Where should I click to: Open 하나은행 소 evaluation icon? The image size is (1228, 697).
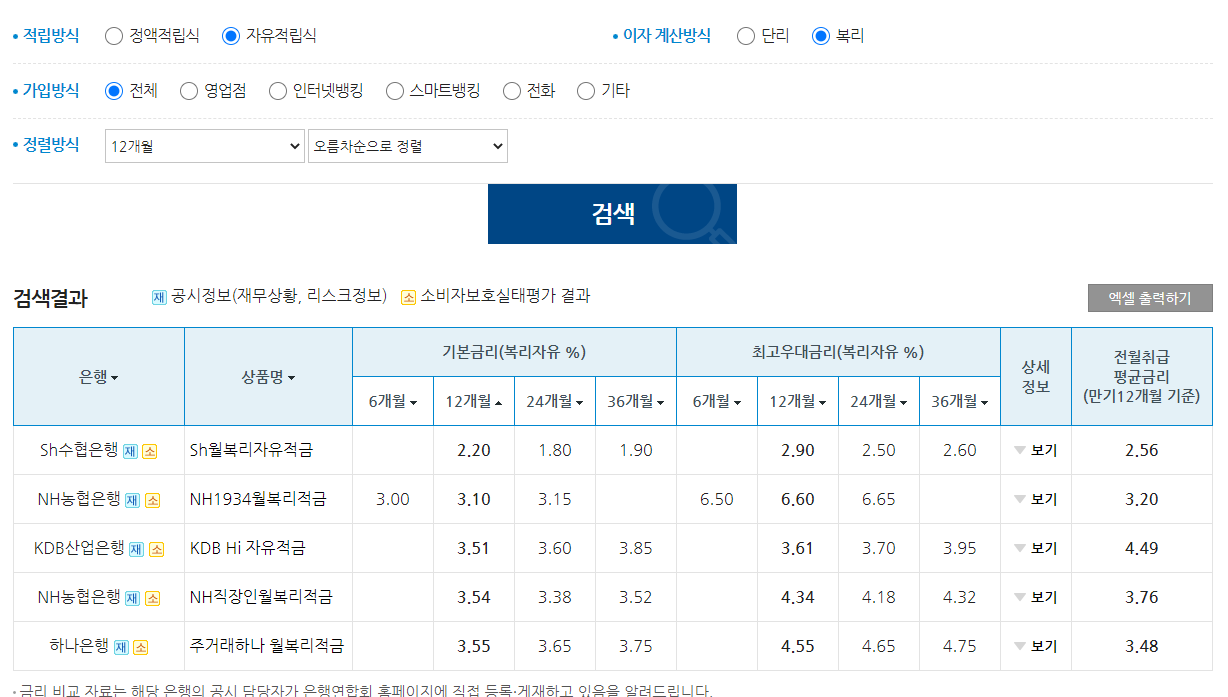click(141, 647)
